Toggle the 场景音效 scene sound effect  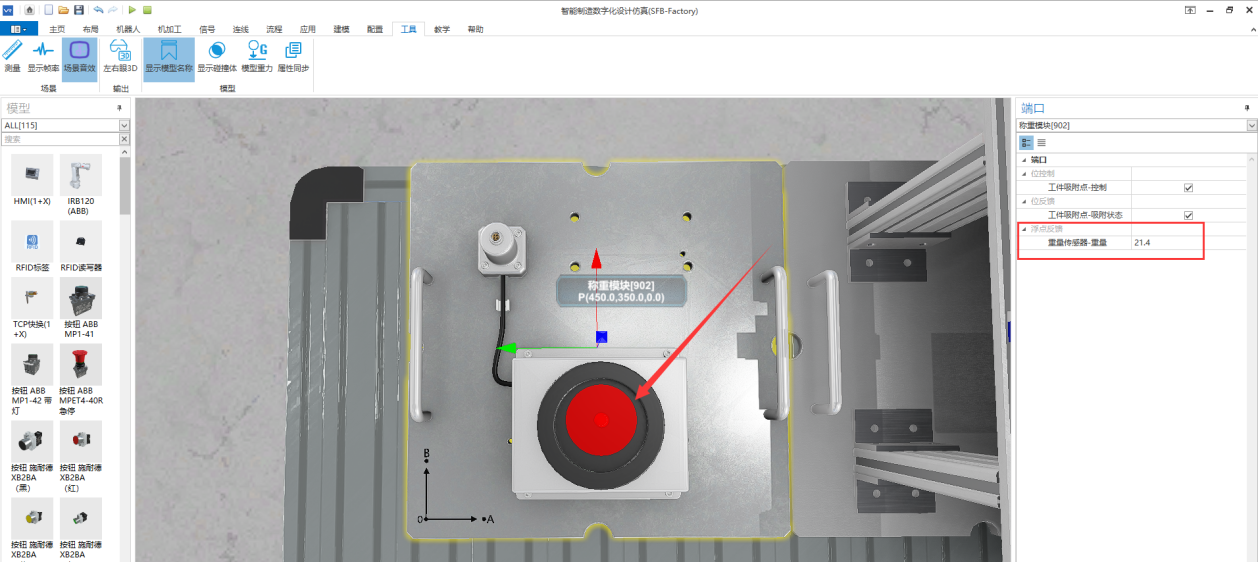point(80,57)
